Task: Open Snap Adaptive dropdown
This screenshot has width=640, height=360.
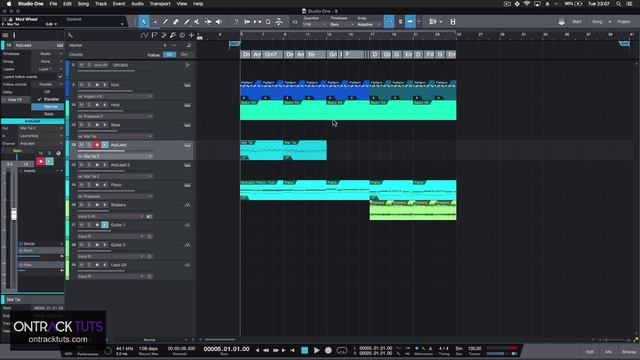Action: [x=369, y=24]
